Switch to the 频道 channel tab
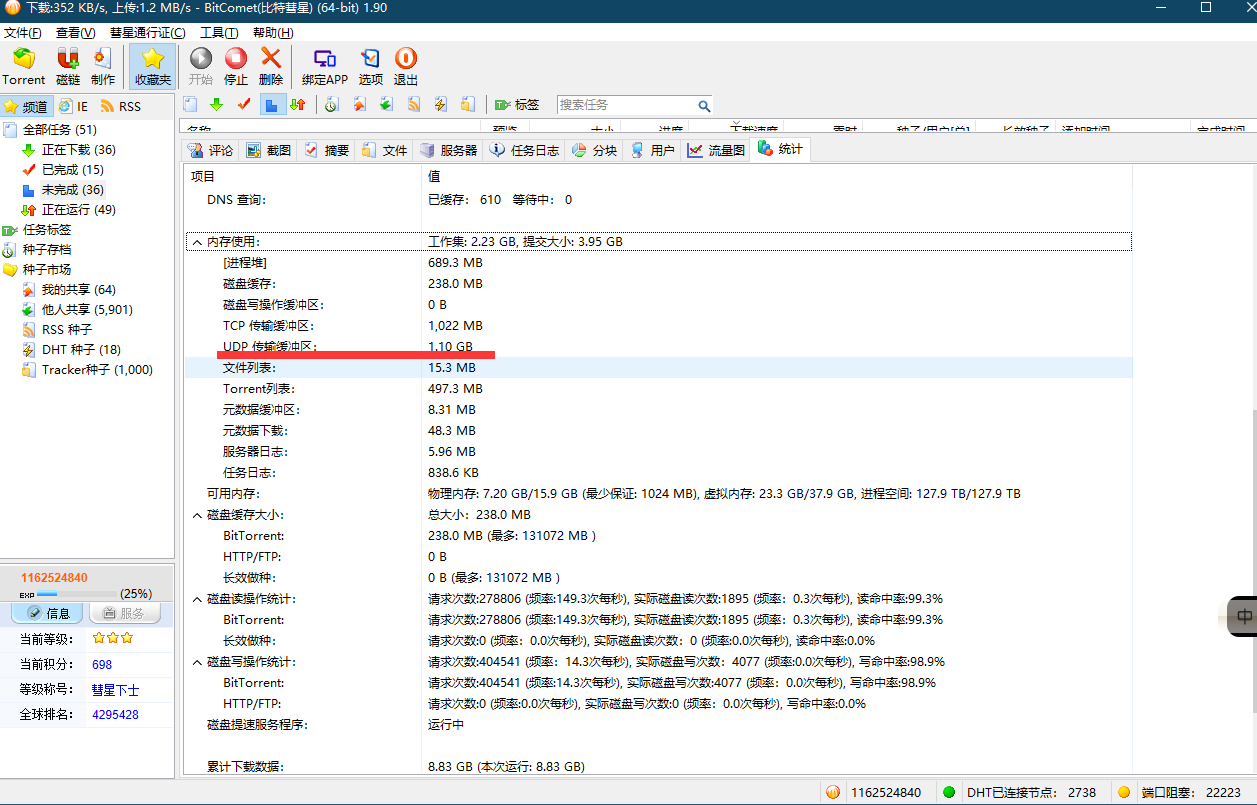The height and width of the screenshot is (805, 1257). click(x=25, y=106)
